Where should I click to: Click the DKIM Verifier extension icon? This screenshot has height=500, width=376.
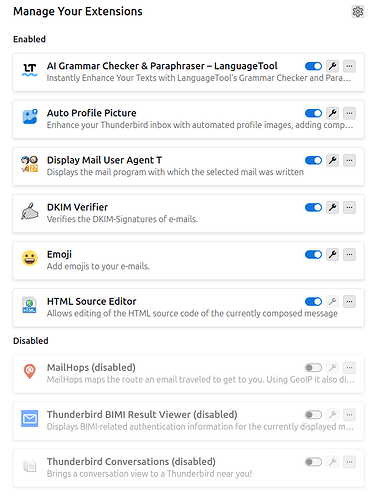click(x=30, y=211)
